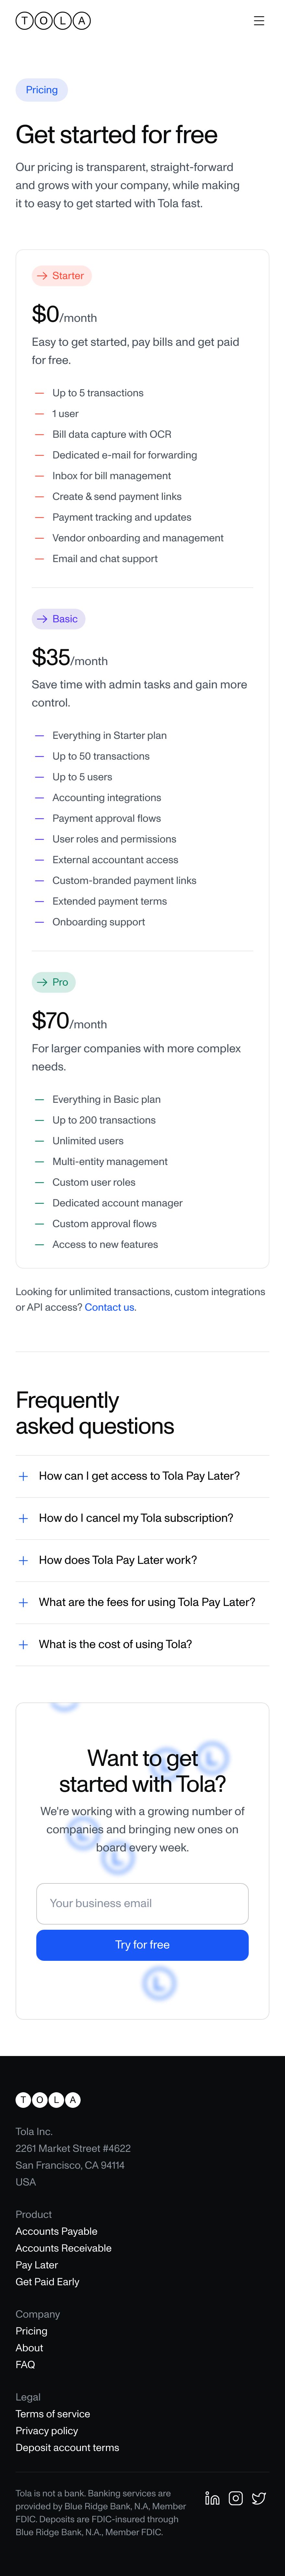Click the Basic plan badge
The height and width of the screenshot is (2576, 285).
[x=58, y=619]
